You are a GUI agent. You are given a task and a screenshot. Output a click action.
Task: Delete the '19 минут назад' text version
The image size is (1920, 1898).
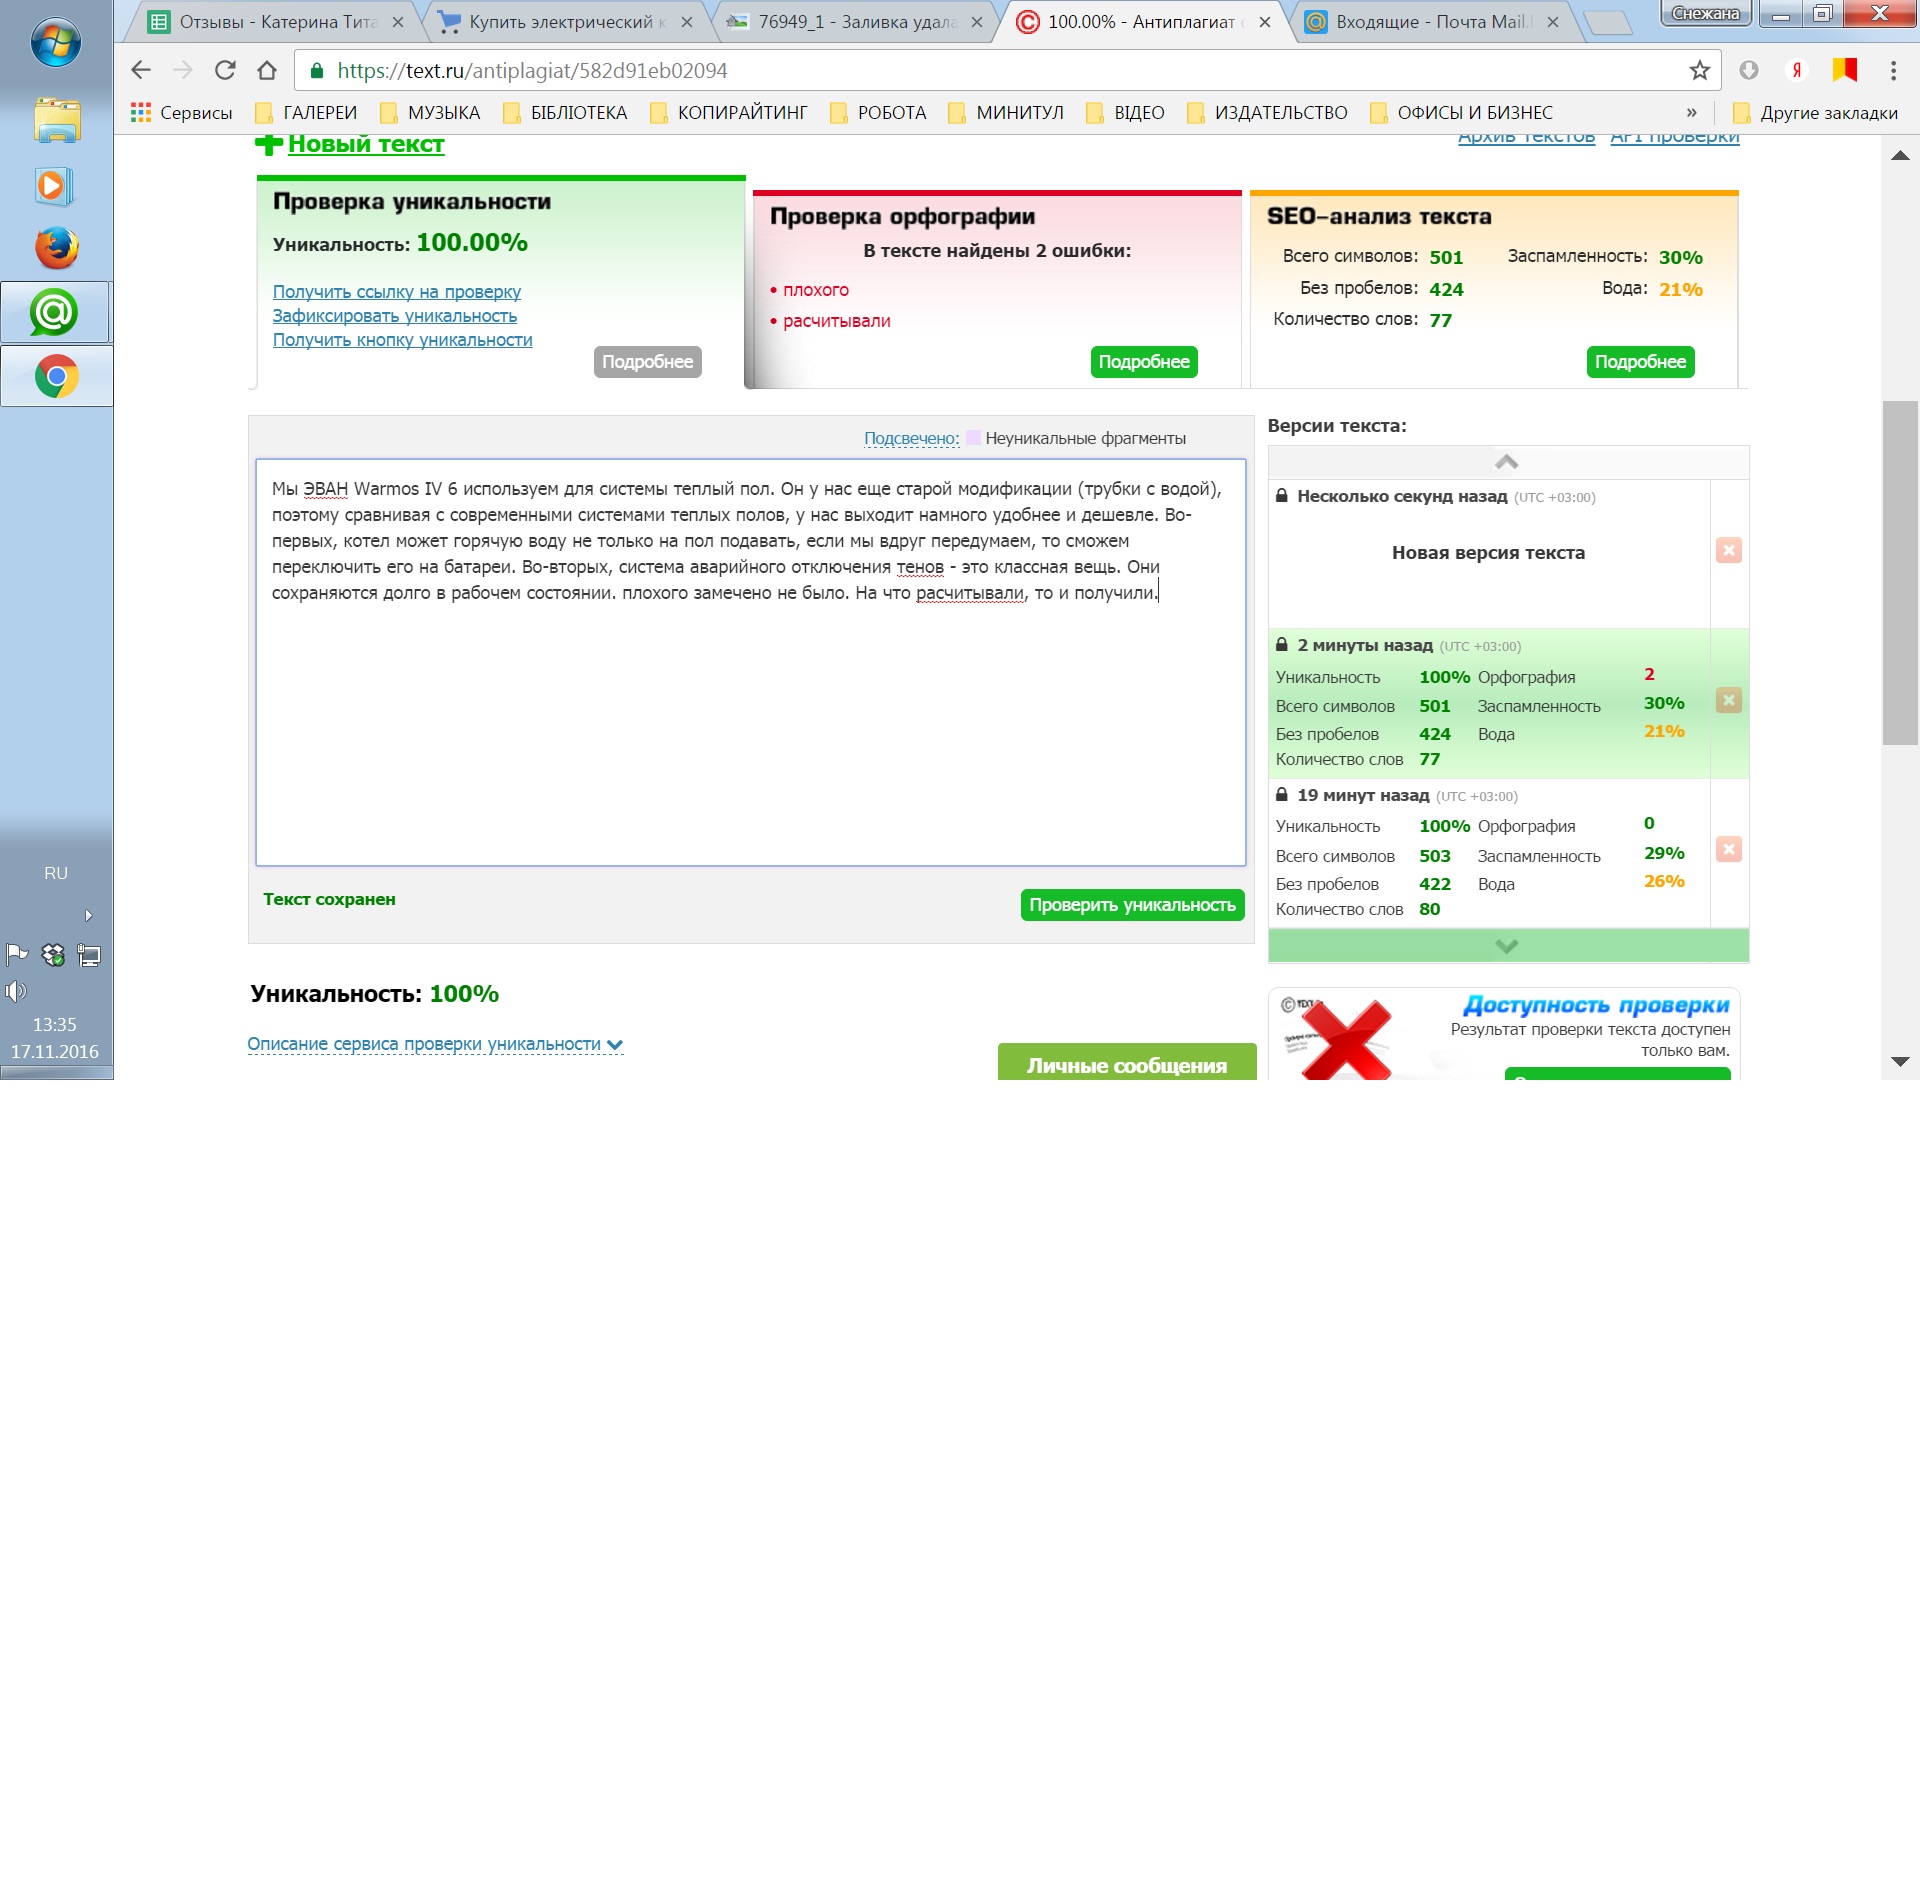coord(1728,849)
